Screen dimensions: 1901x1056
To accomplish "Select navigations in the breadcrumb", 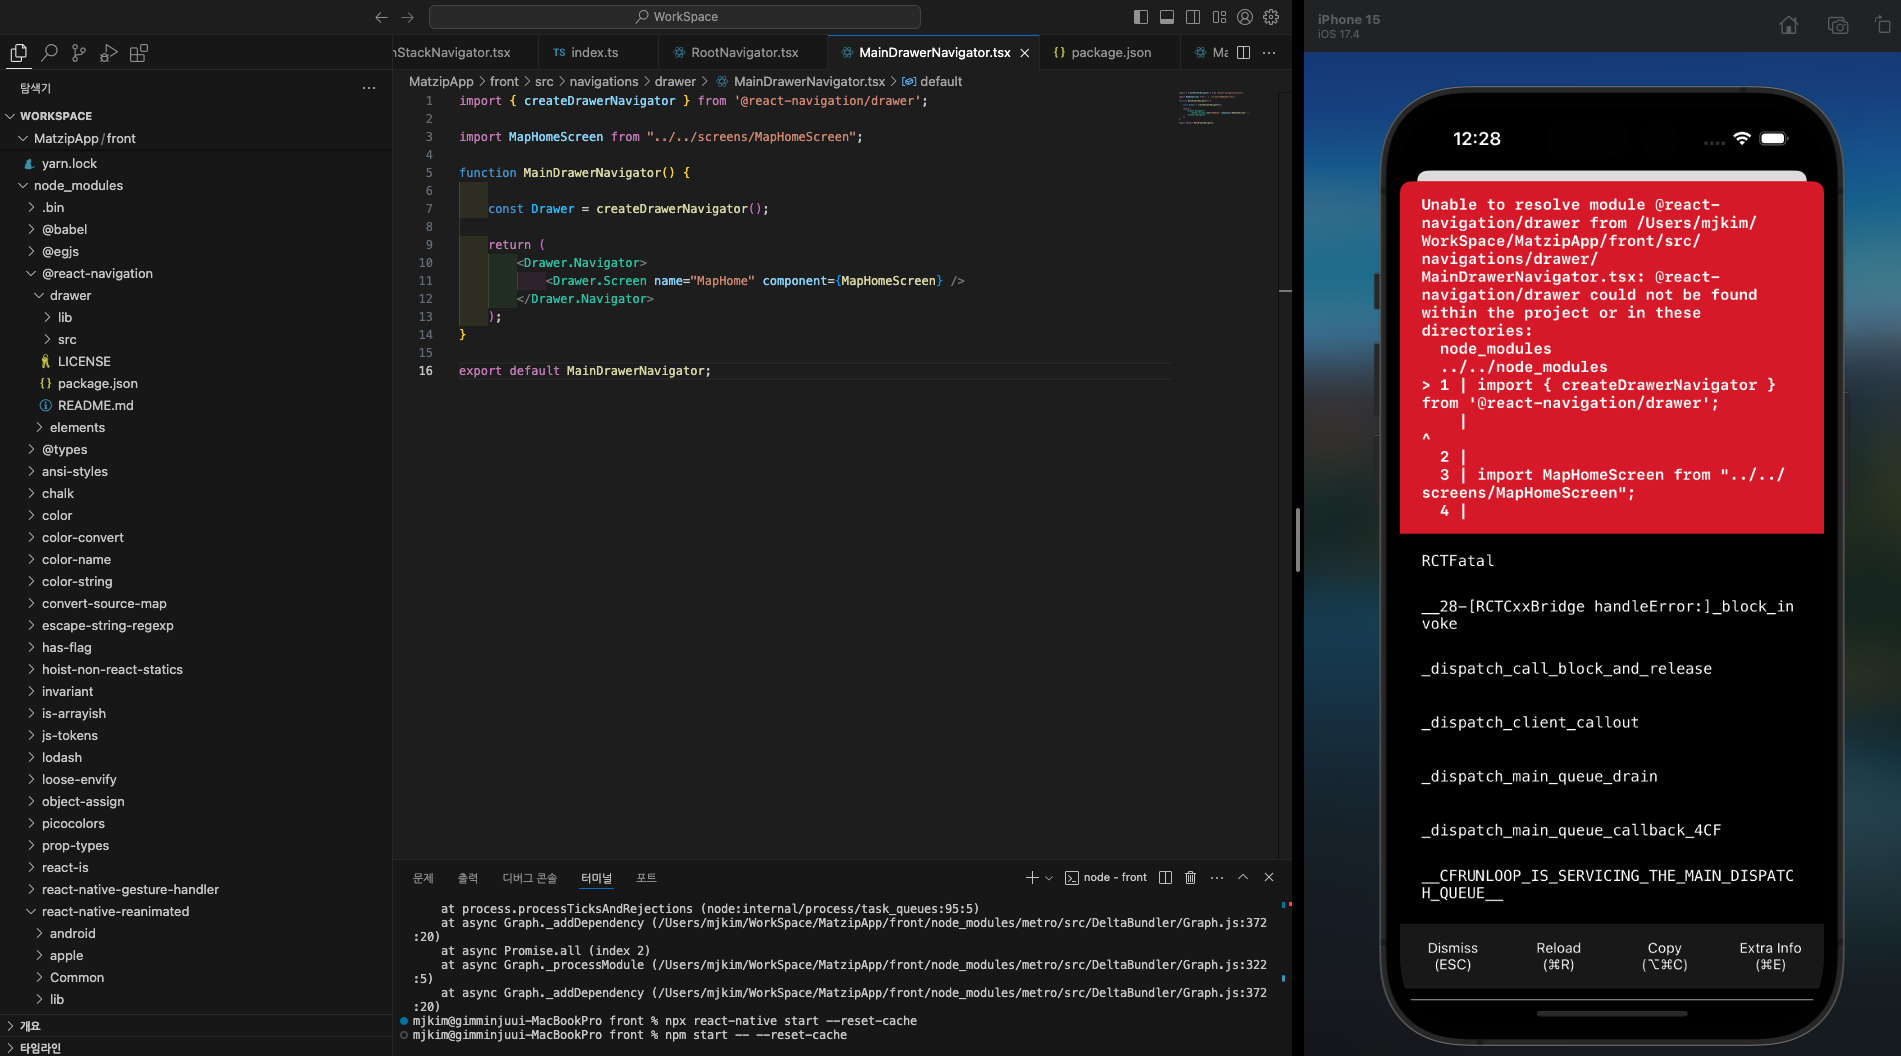I will [x=603, y=82].
